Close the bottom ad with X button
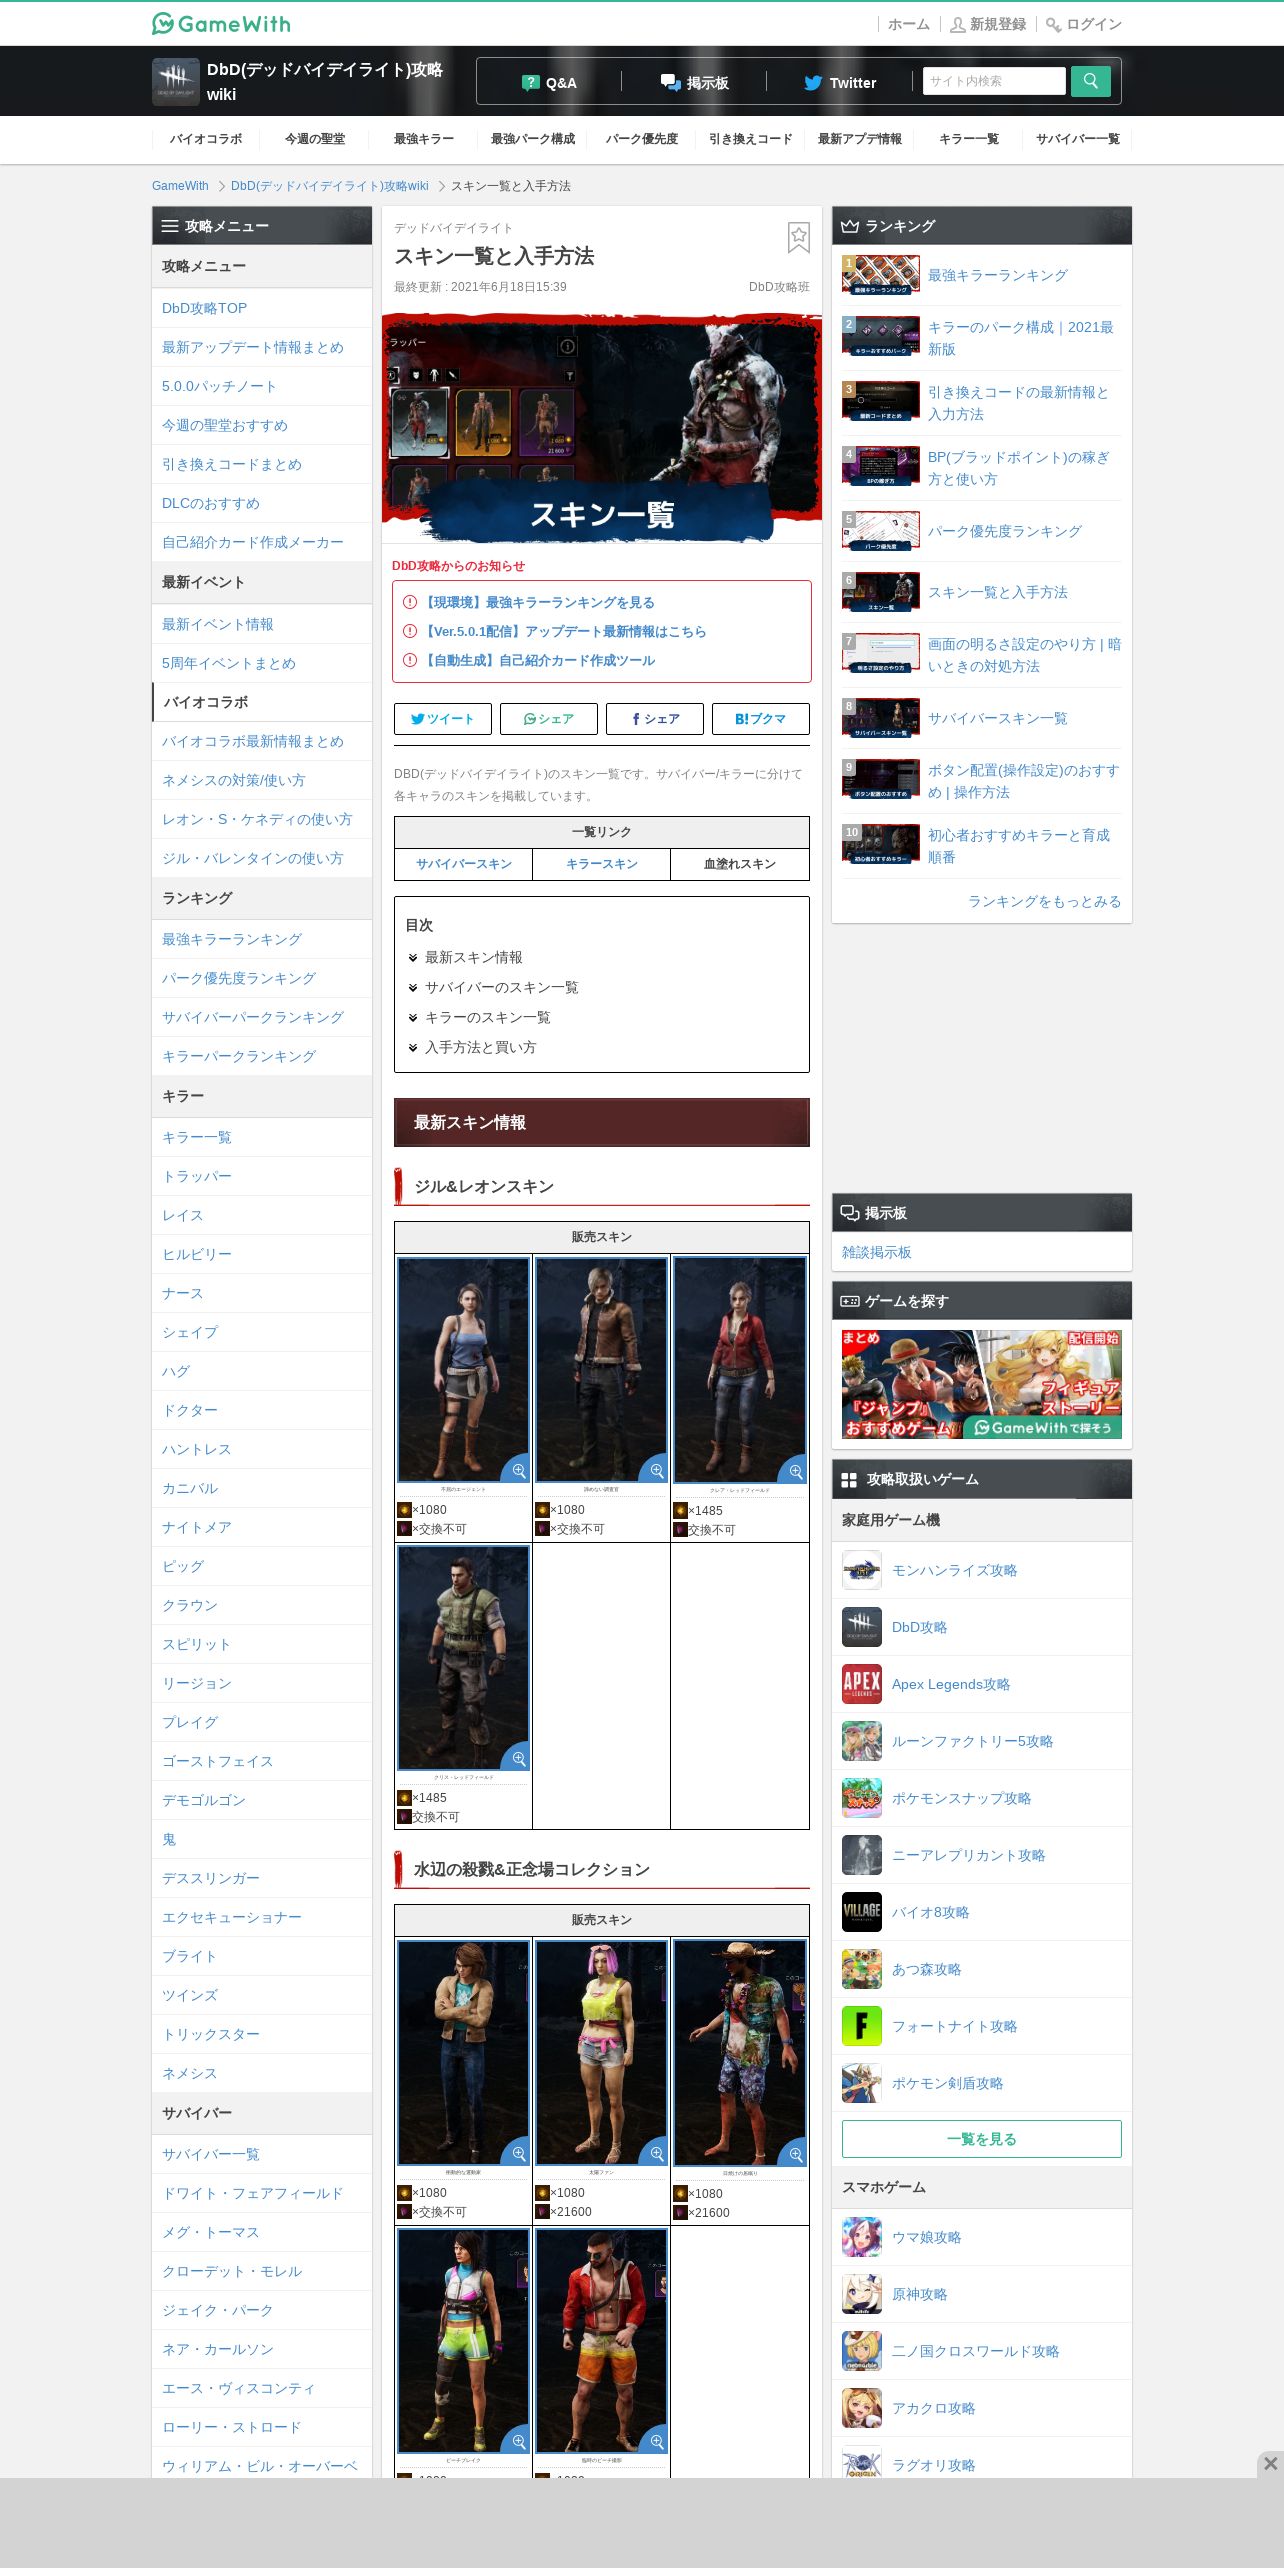 coord(1270,2463)
